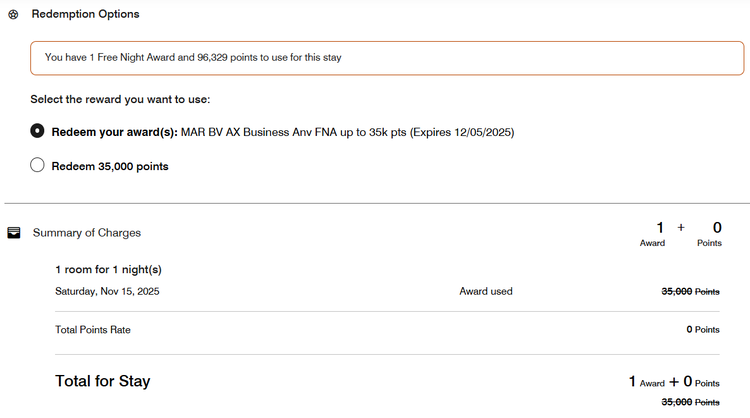Click the Redemption Options heading
Viewport: 750px width, 418px height.
click(x=85, y=15)
